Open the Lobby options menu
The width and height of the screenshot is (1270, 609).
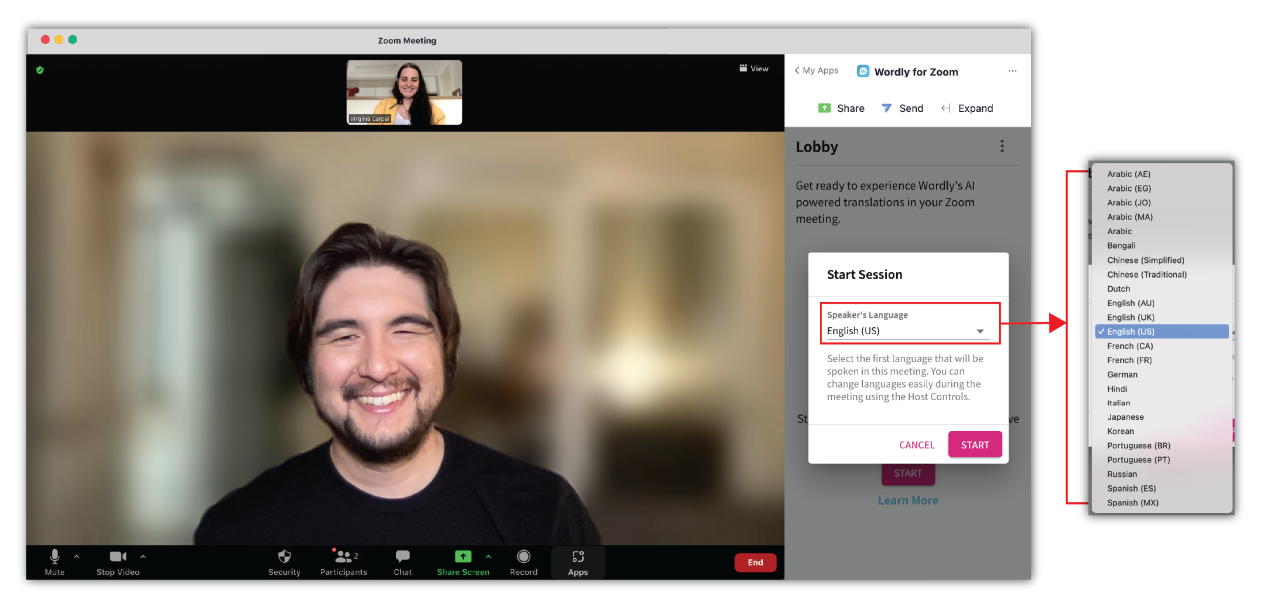1002,146
